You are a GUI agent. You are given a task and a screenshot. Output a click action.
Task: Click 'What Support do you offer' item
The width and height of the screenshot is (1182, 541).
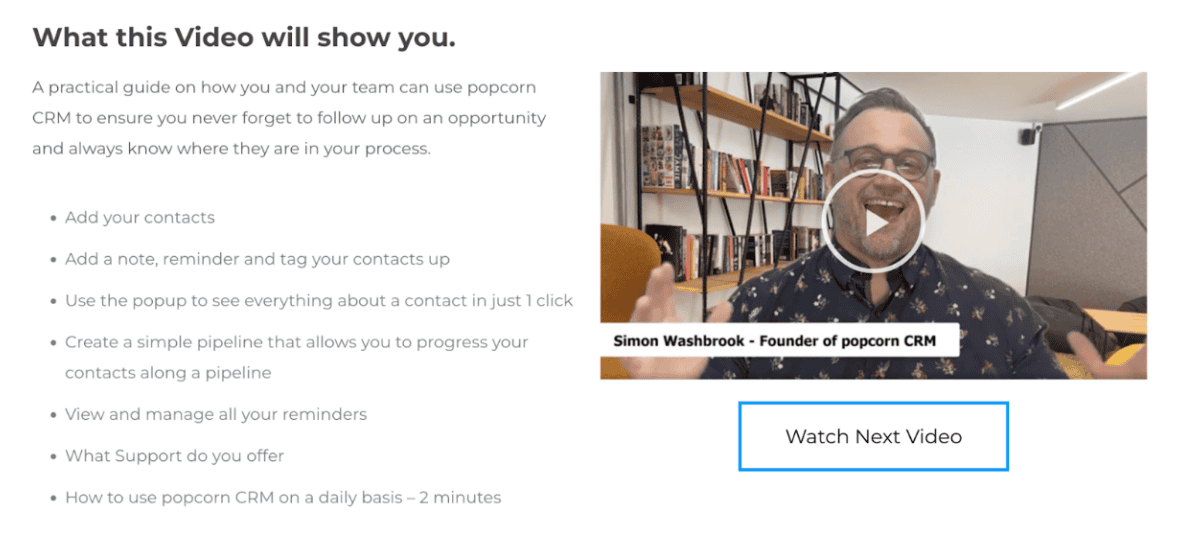tap(174, 456)
